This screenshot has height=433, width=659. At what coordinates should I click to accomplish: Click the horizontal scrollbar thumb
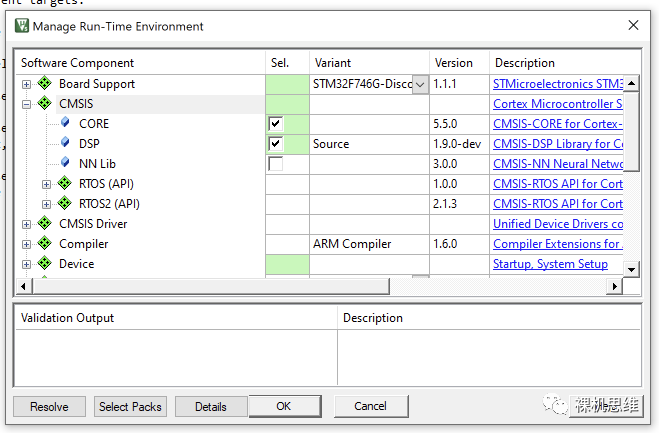point(211,286)
